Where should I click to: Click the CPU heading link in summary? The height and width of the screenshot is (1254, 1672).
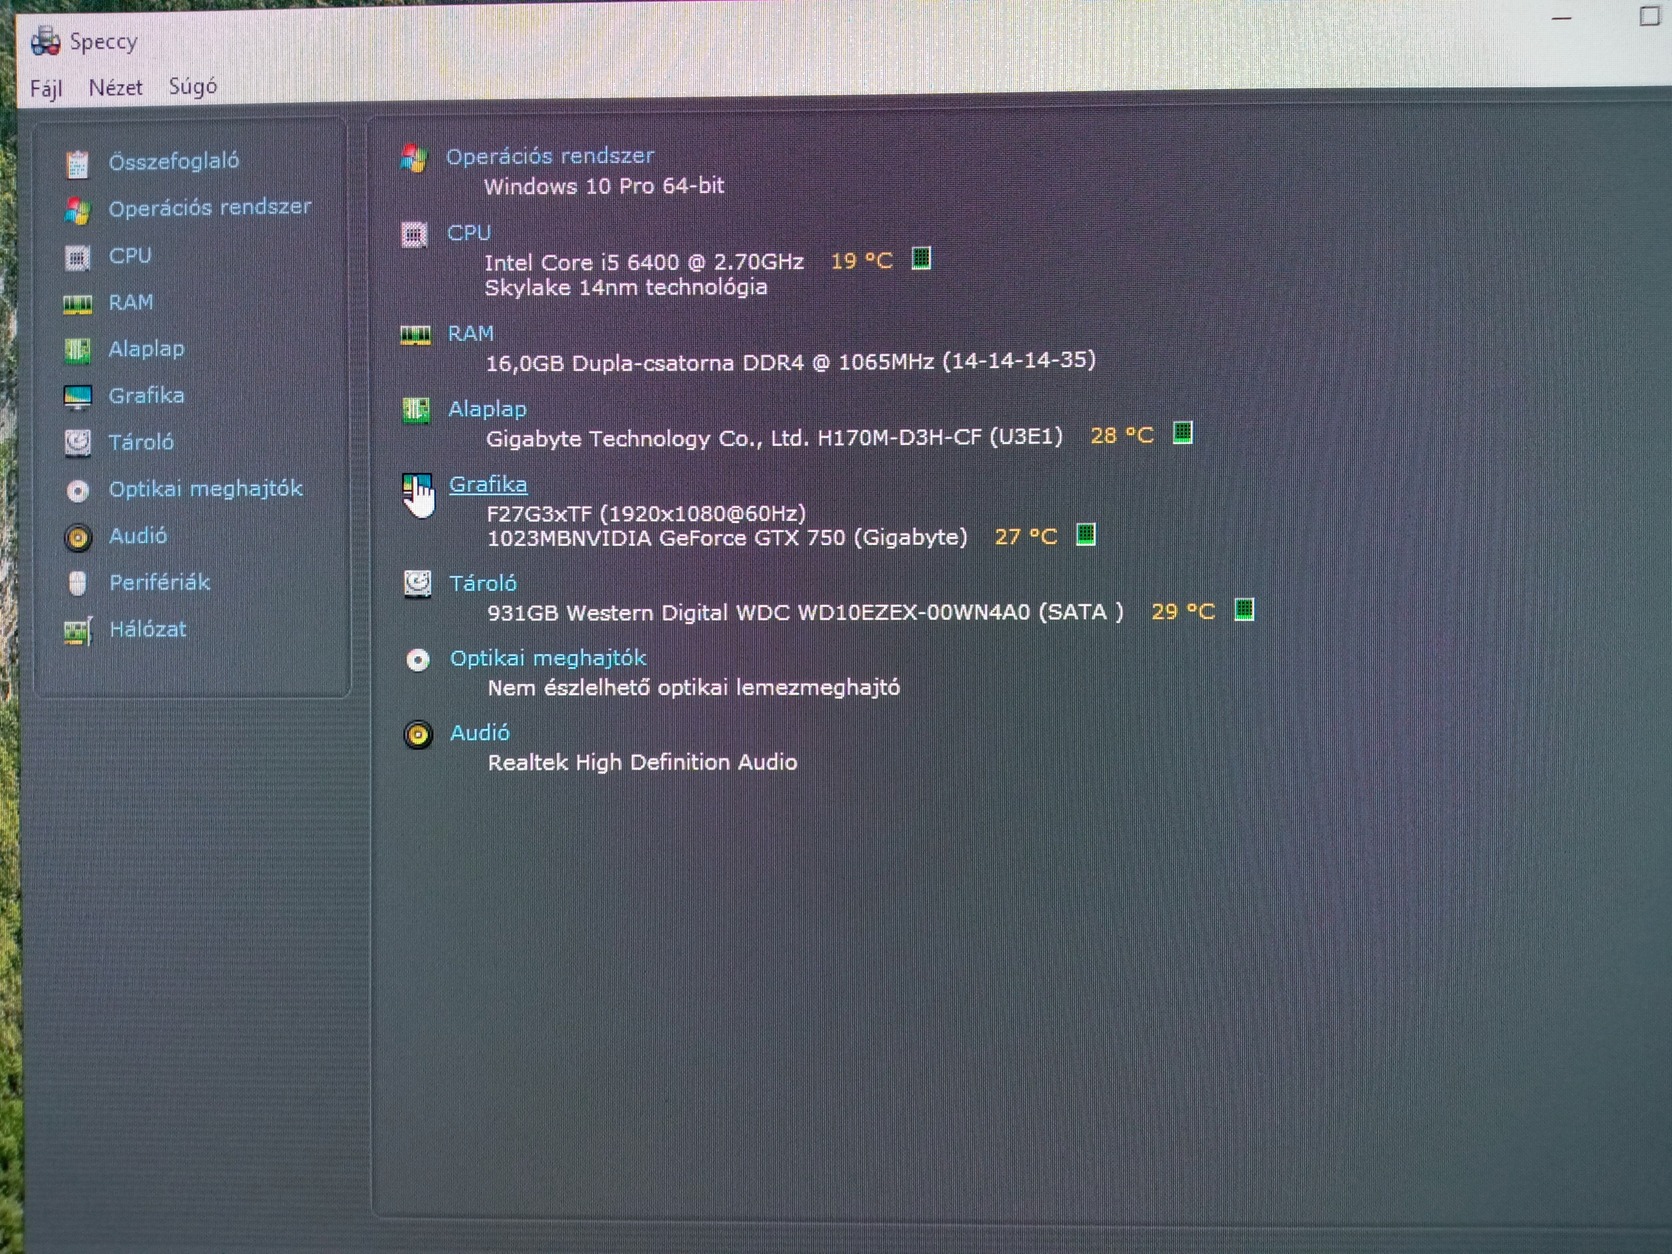pyautogui.click(x=469, y=233)
